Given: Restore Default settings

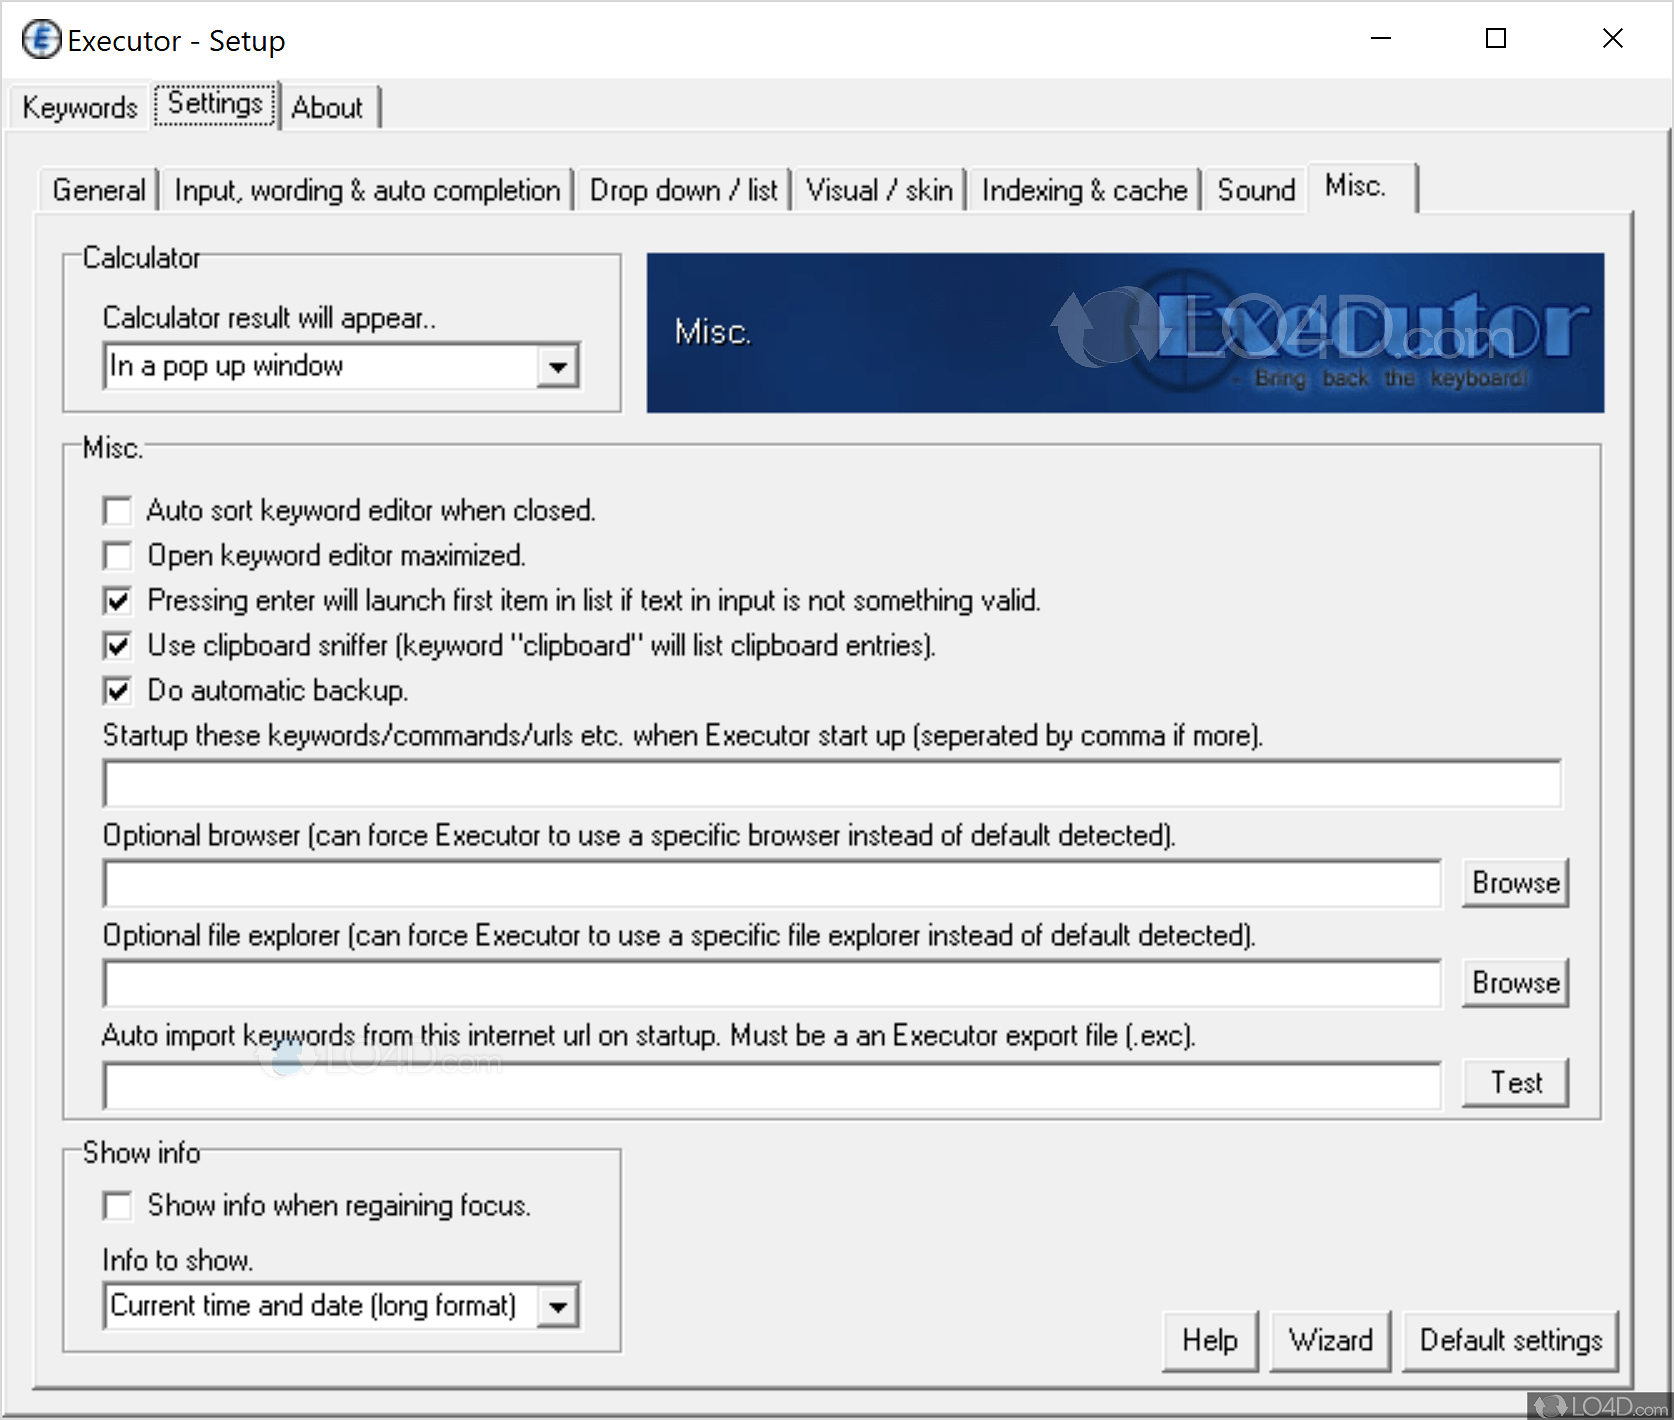Looking at the screenshot, I should 1511,1341.
